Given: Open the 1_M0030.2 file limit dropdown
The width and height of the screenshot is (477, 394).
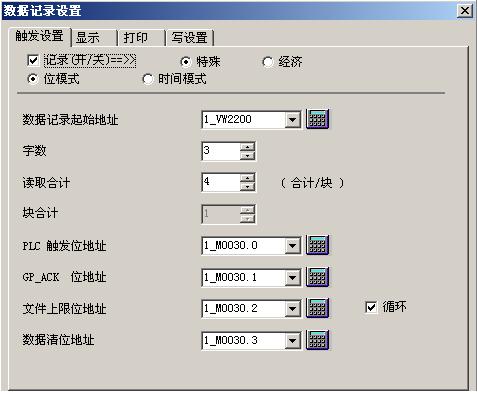Looking at the screenshot, I should tap(292, 309).
